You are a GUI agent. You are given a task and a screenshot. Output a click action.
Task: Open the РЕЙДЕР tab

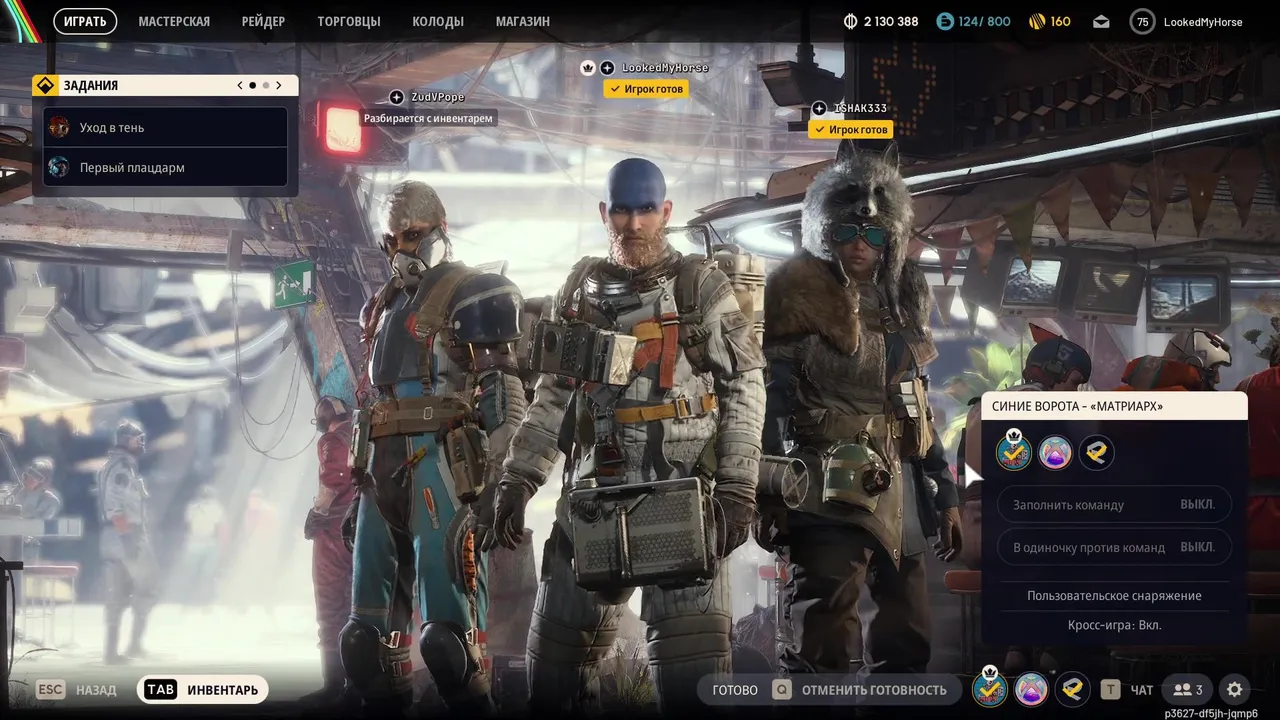263,21
